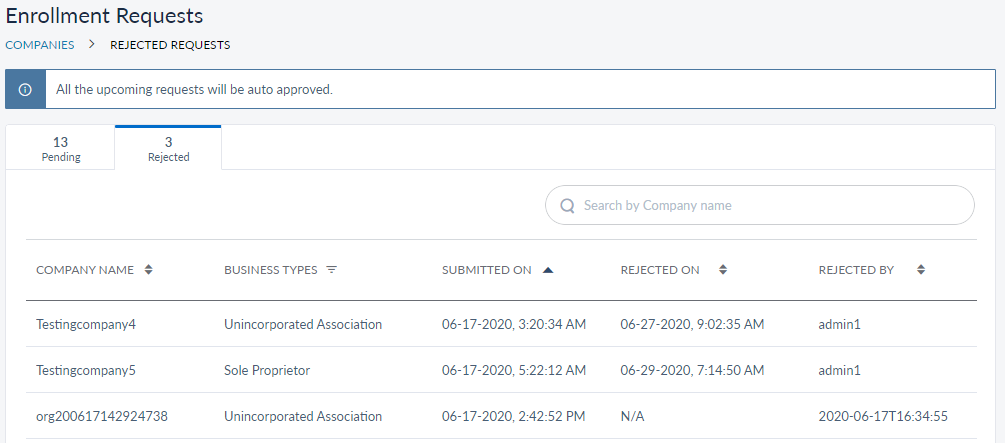Open the Business Types filter icon

332,270
